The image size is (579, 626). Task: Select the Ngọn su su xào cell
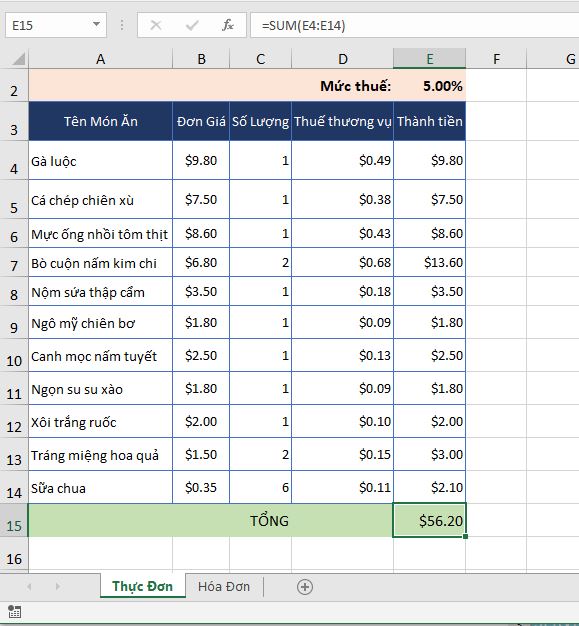click(x=101, y=388)
